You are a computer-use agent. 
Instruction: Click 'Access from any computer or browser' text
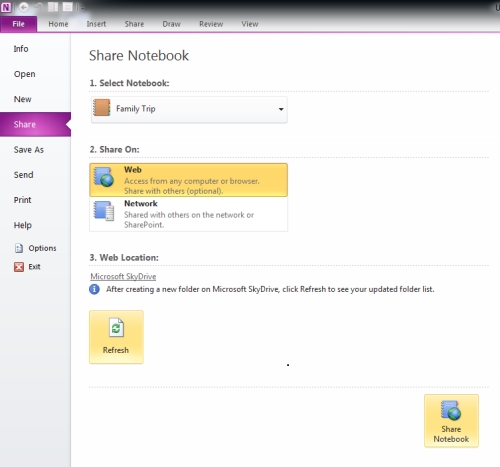click(x=192, y=181)
